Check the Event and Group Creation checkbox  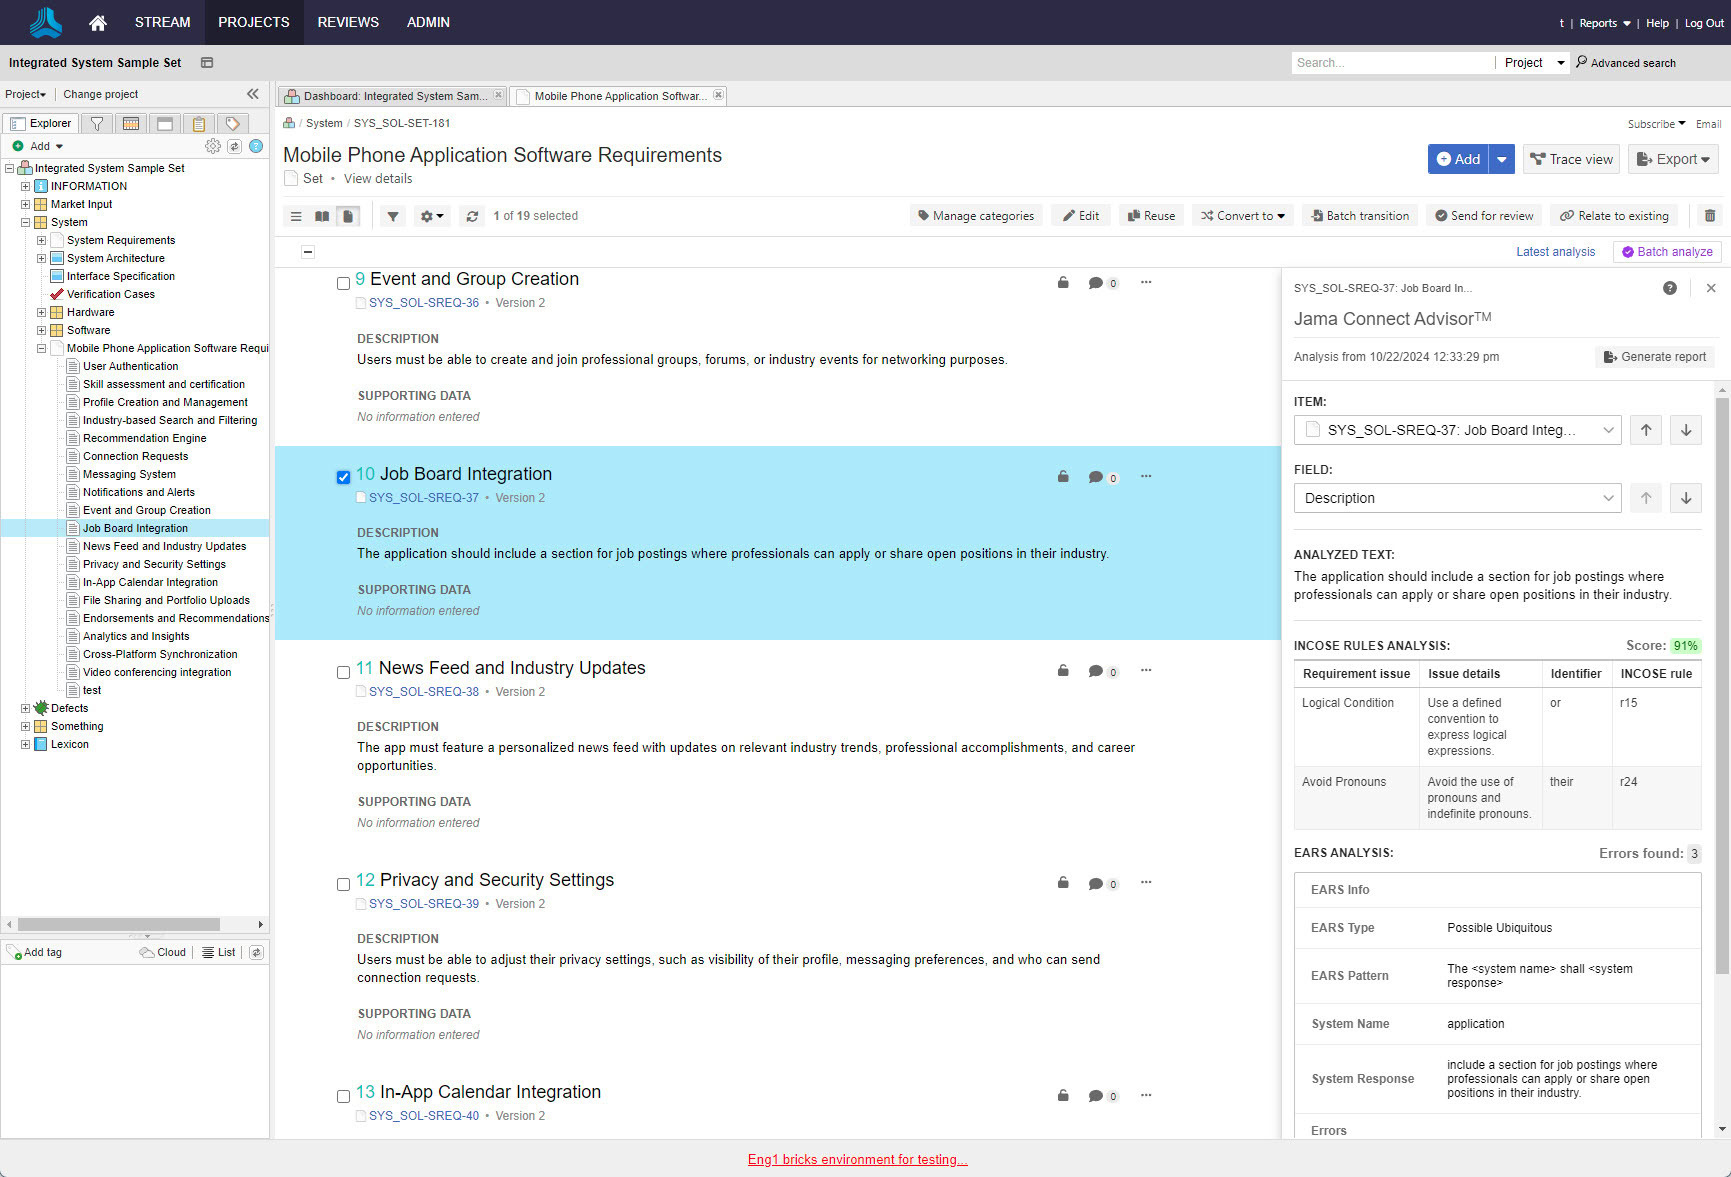343,283
